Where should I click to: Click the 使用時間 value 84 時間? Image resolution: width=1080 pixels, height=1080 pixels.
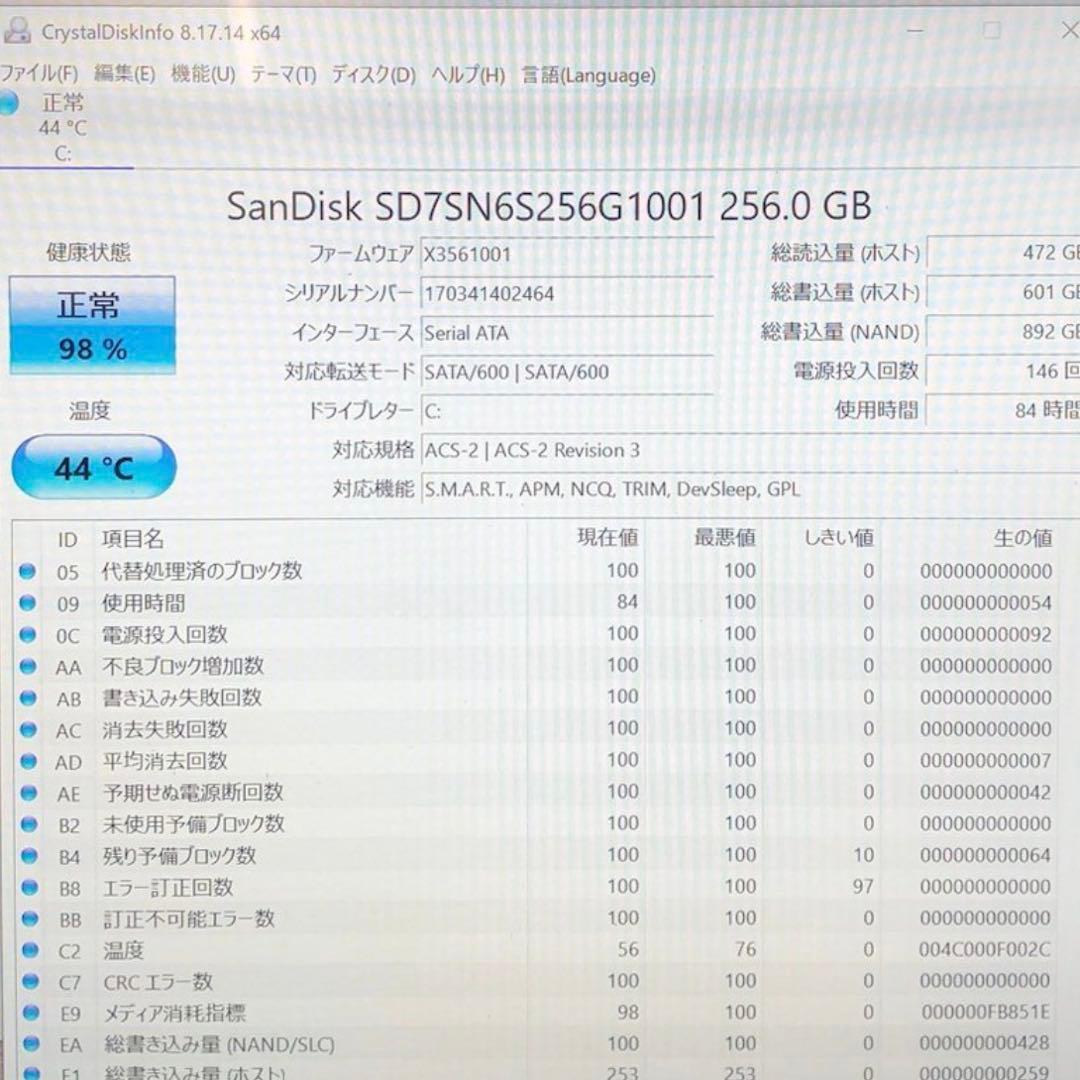[1004, 411]
